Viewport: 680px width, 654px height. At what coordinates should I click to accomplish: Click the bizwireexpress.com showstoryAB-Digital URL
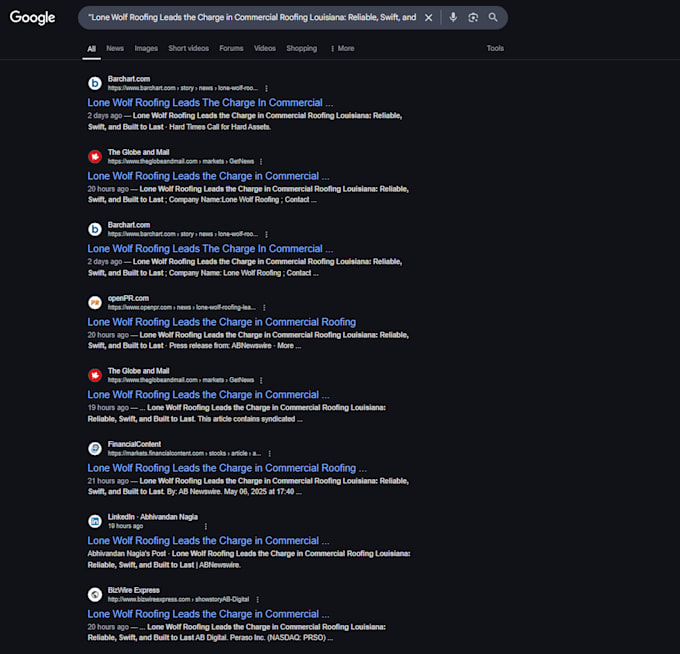[x=178, y=600]
